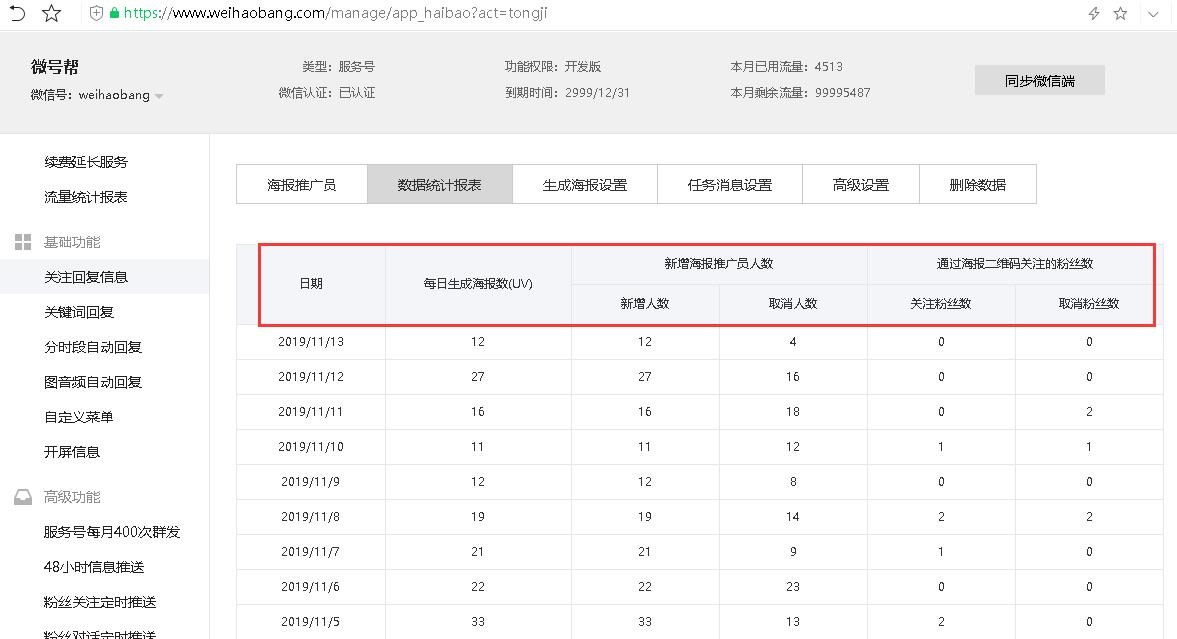The height and width of the screenshot is (639, 1177).
Task: Click the 取消粉丝数 sub-header
Action: (x=1089, y=304)
